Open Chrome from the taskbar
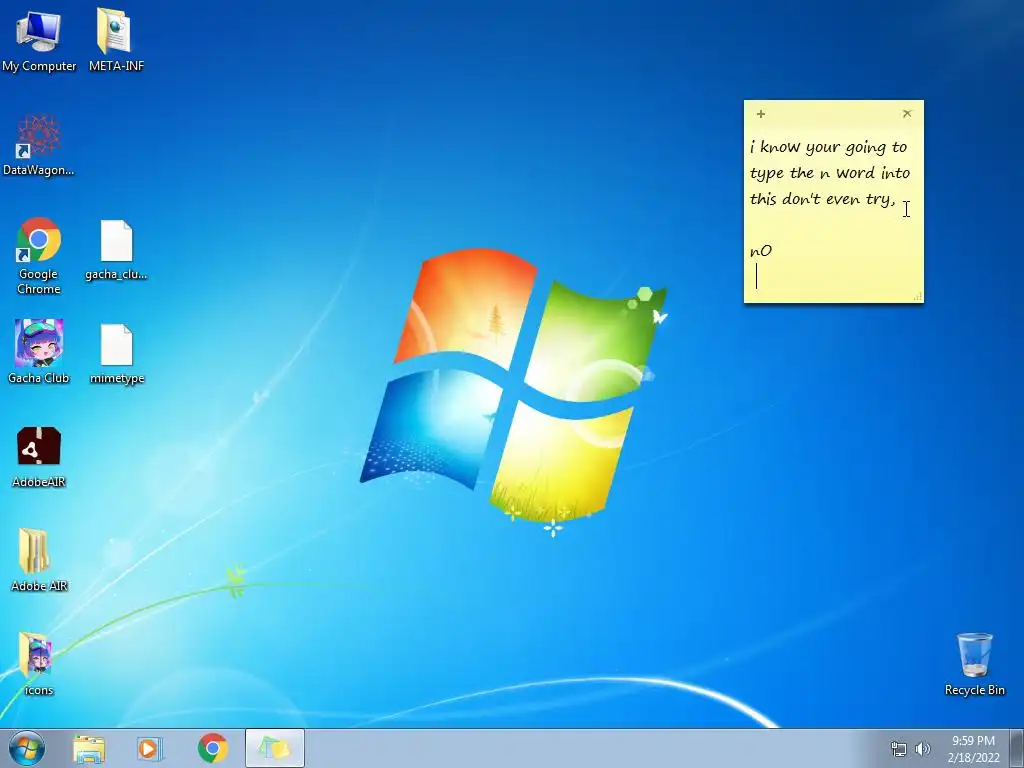The height and width of the screenshot is (768, 1024). pos(212,748)
